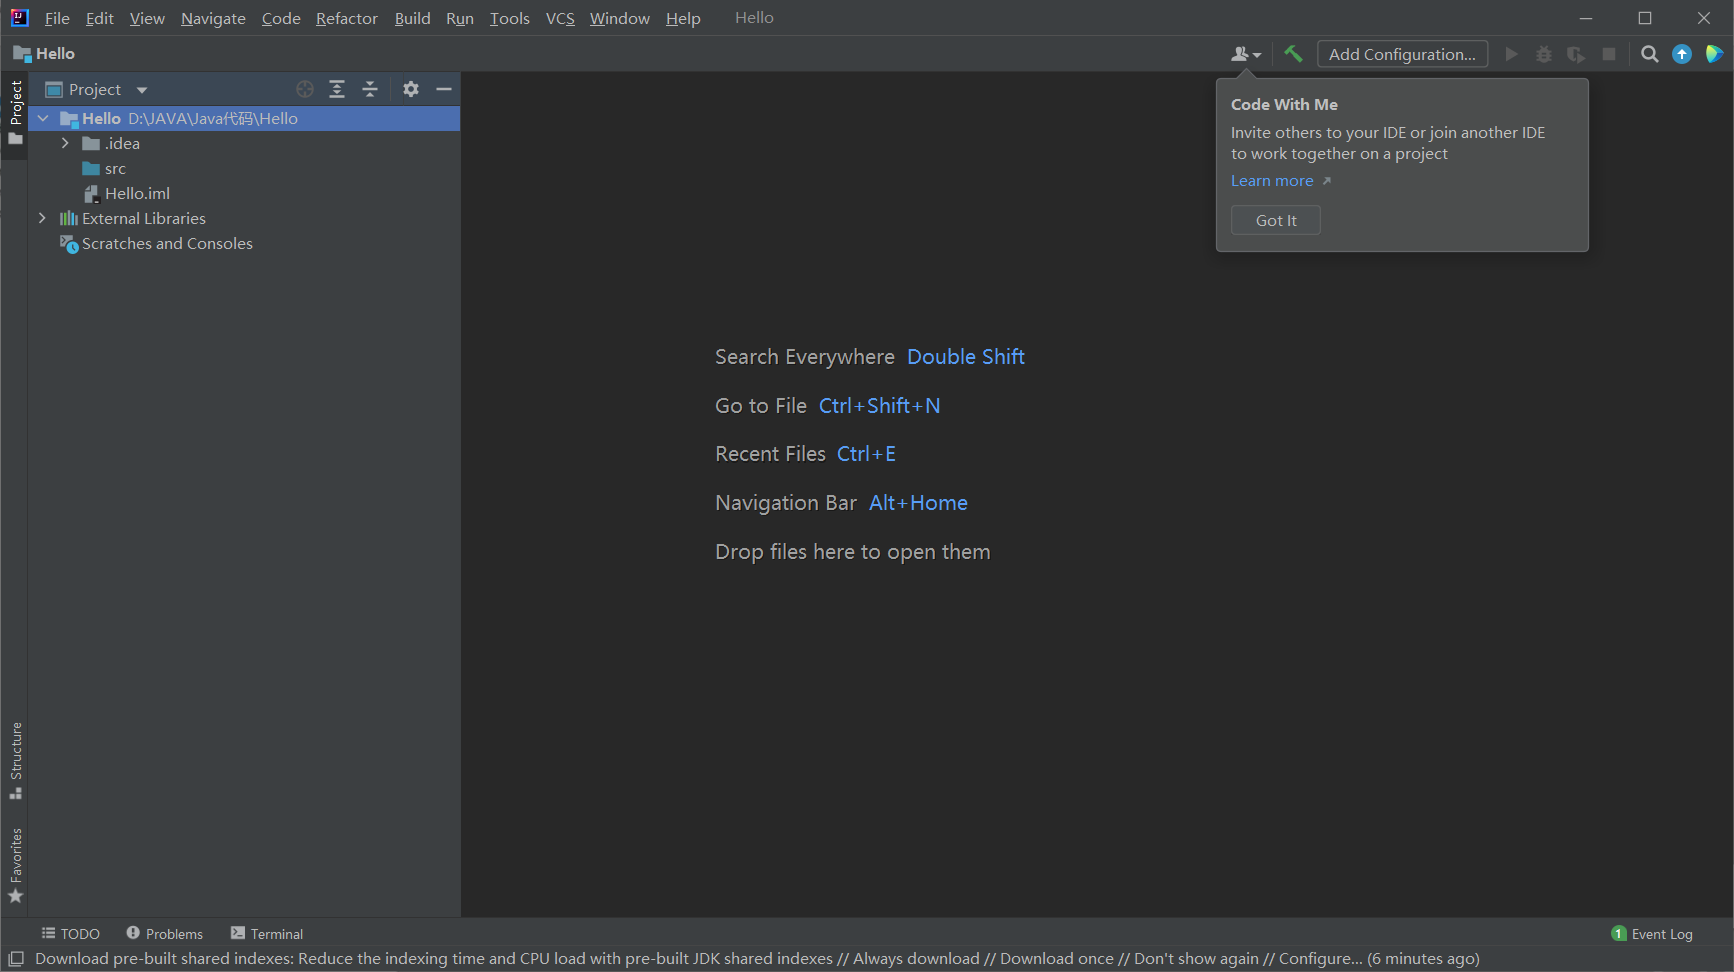This screenshot has height=972, width=1734.
Task: Click the IntelliJ IDEA logo icon
Action: coord(19,17)
